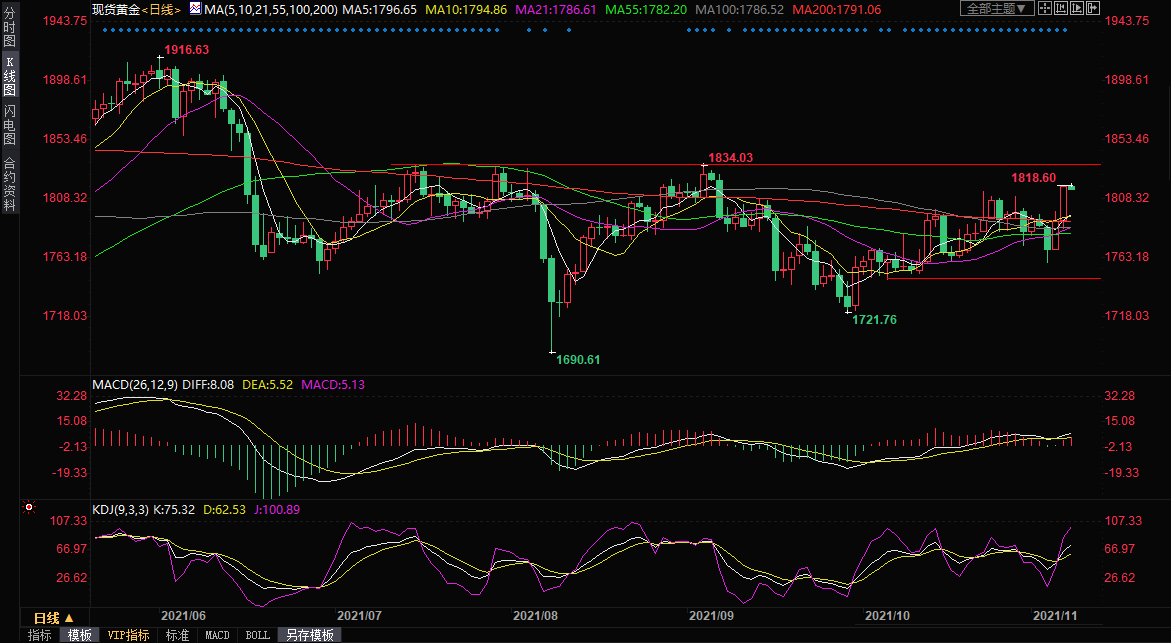Click 另存模板 to save template

(309, 635)
